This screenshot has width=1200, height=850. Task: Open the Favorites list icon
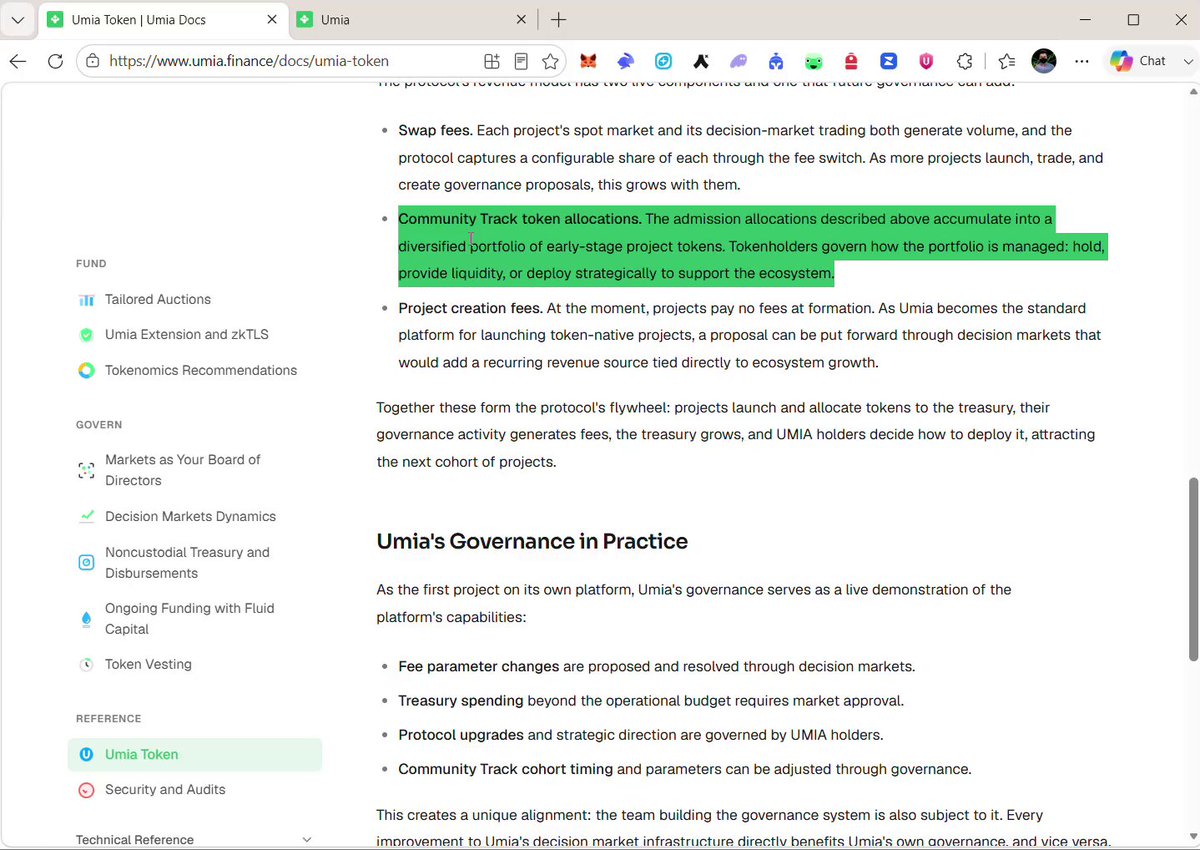click(x=1007, y=61)
